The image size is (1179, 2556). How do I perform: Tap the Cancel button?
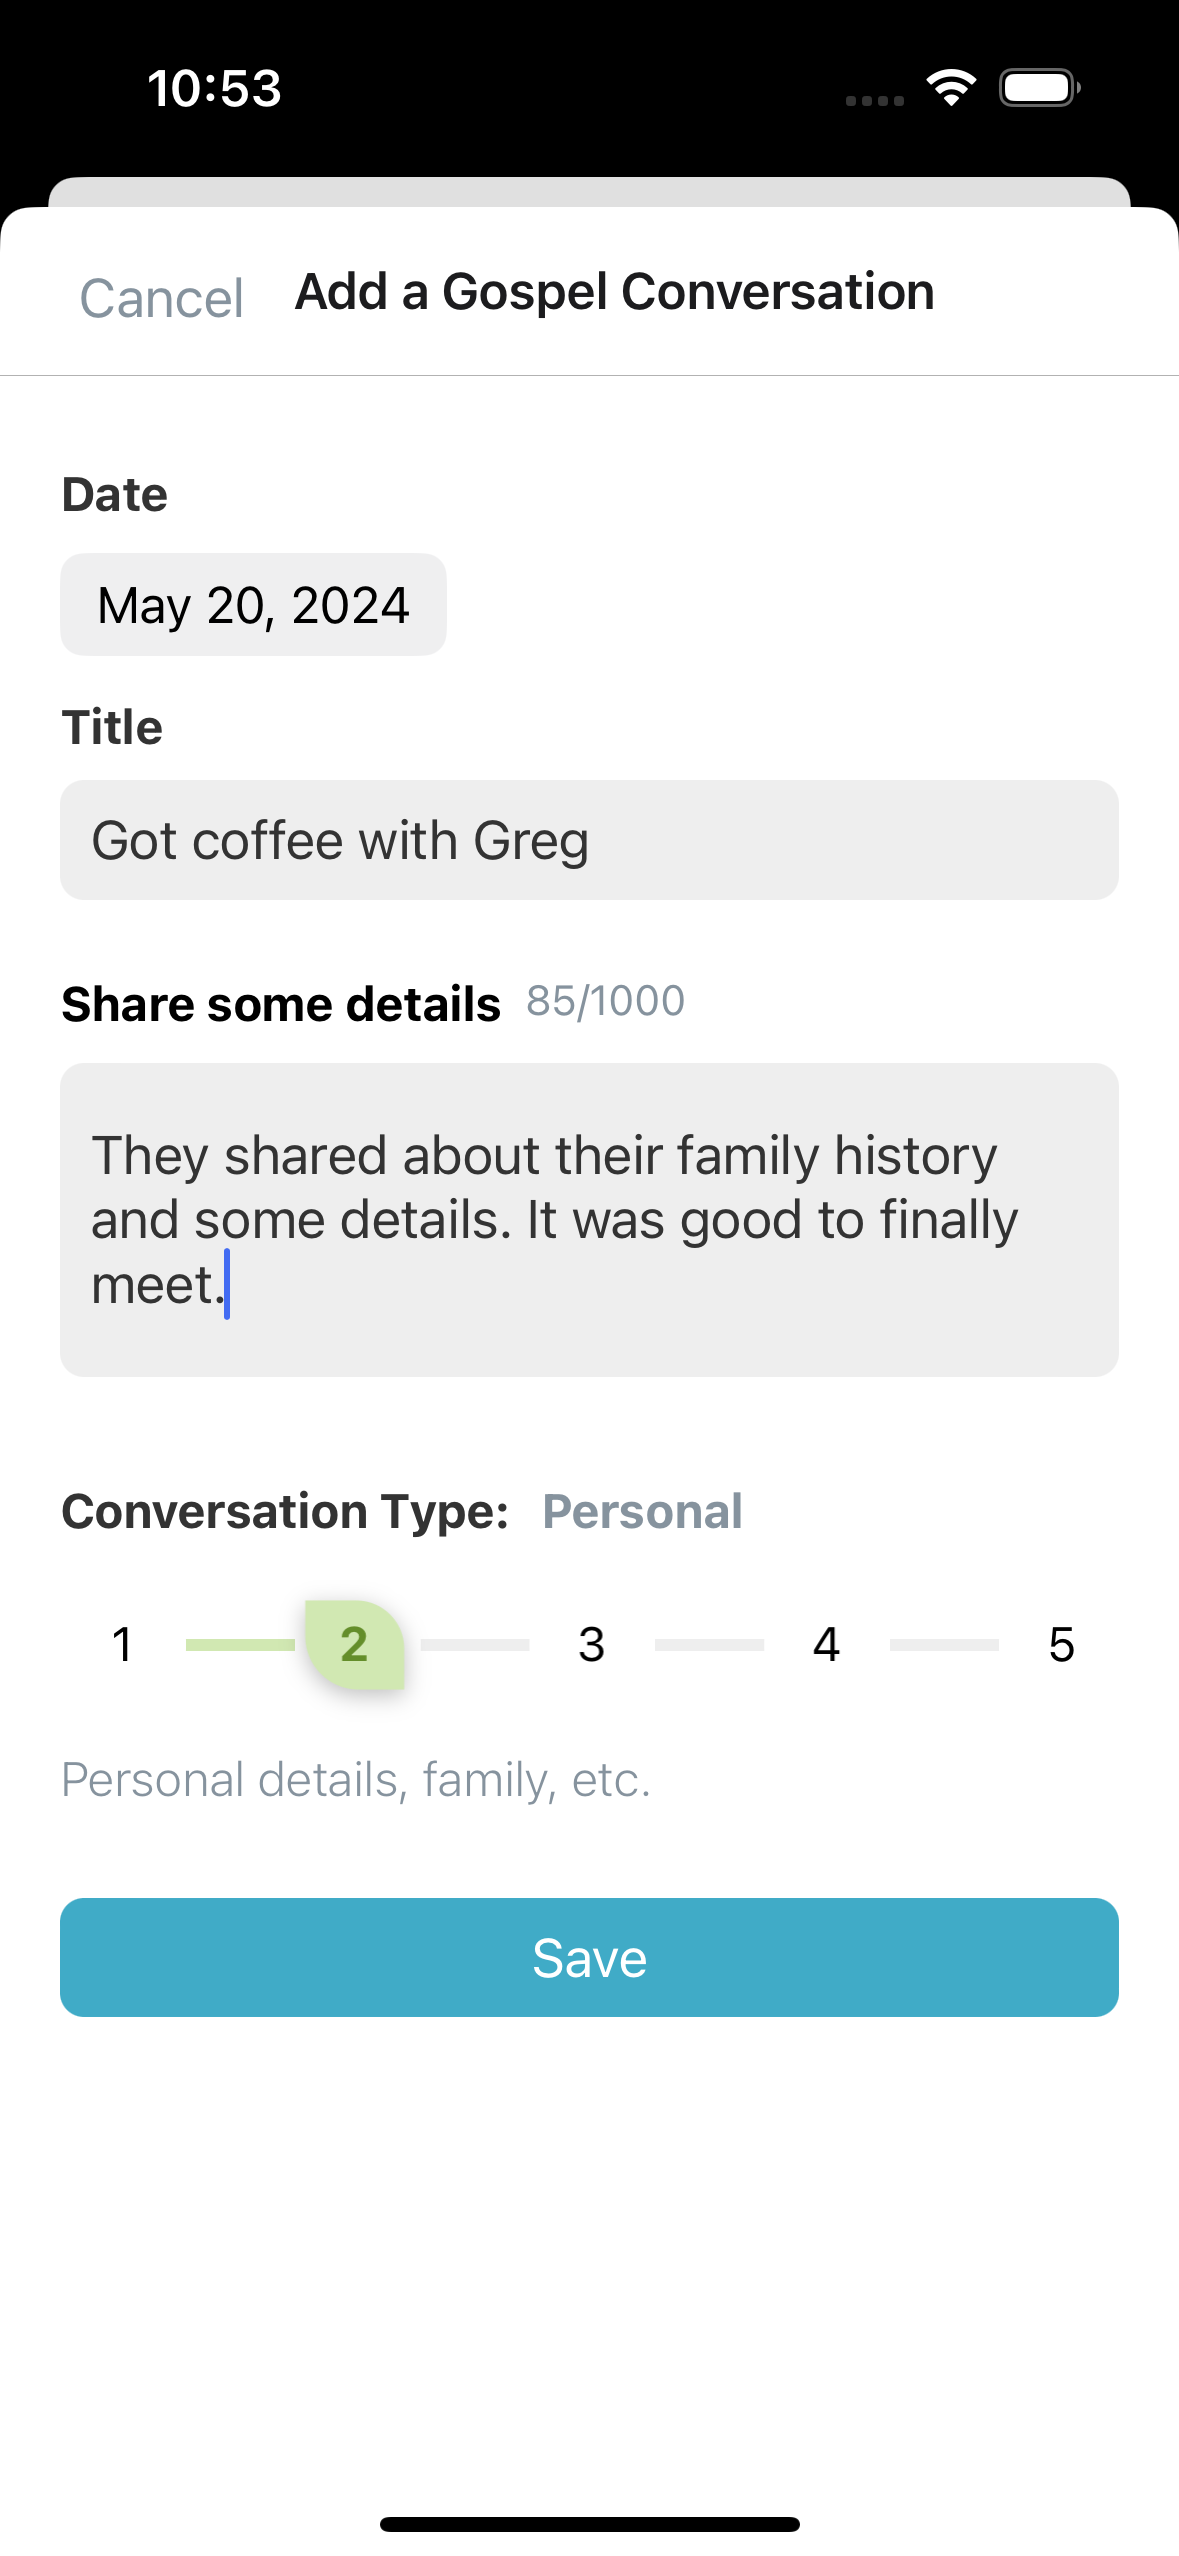[161, 298]
